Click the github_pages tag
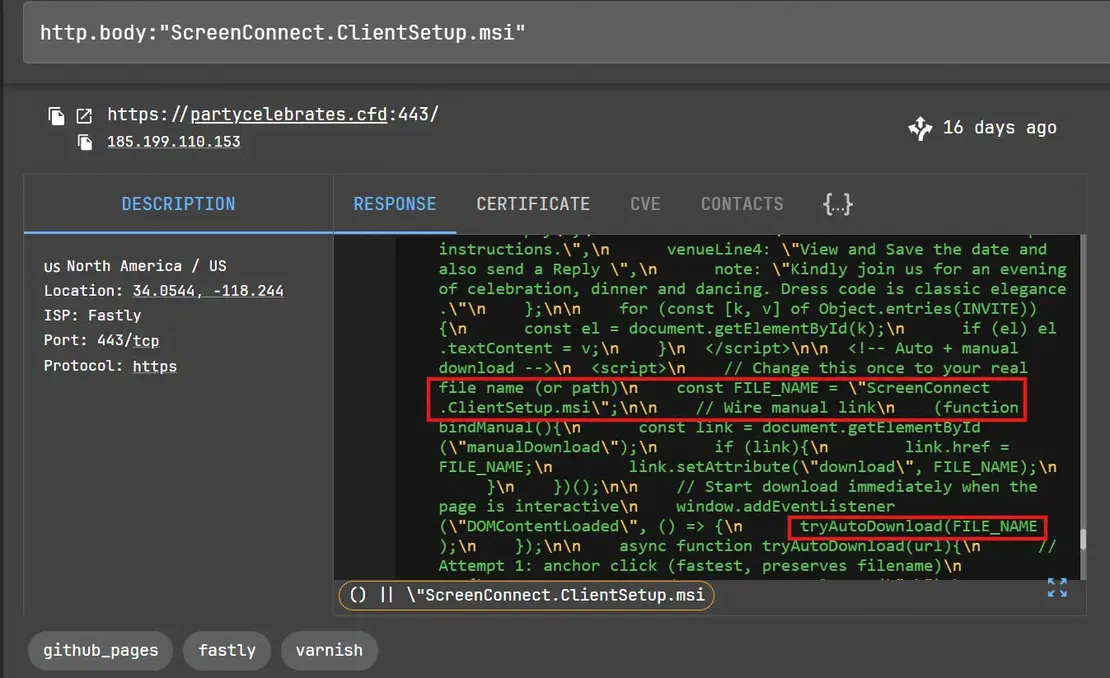 (101, 650)
